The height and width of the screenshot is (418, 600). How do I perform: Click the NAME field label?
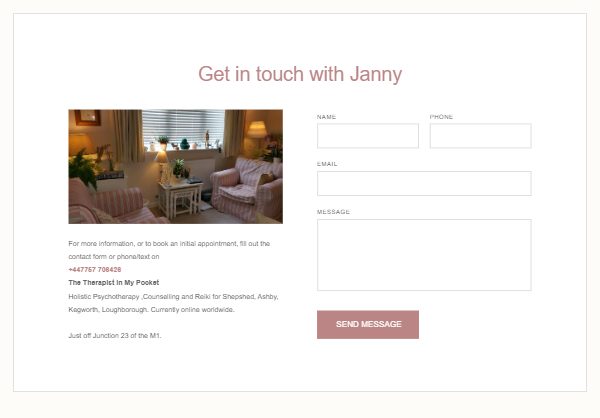(326, 117)
